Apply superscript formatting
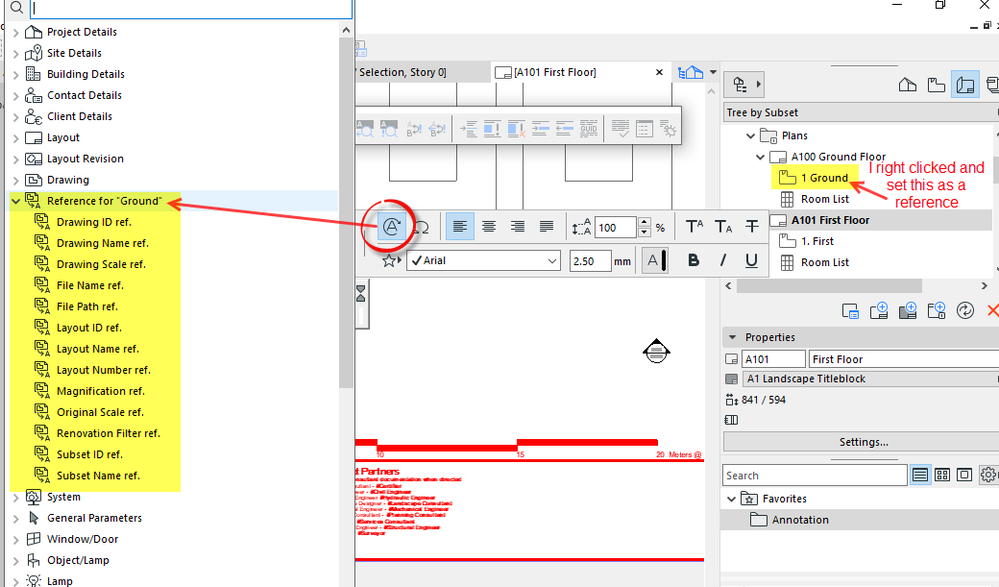This screenshot has width=999, height=587. pyautogui.click(x=694, y=227)
